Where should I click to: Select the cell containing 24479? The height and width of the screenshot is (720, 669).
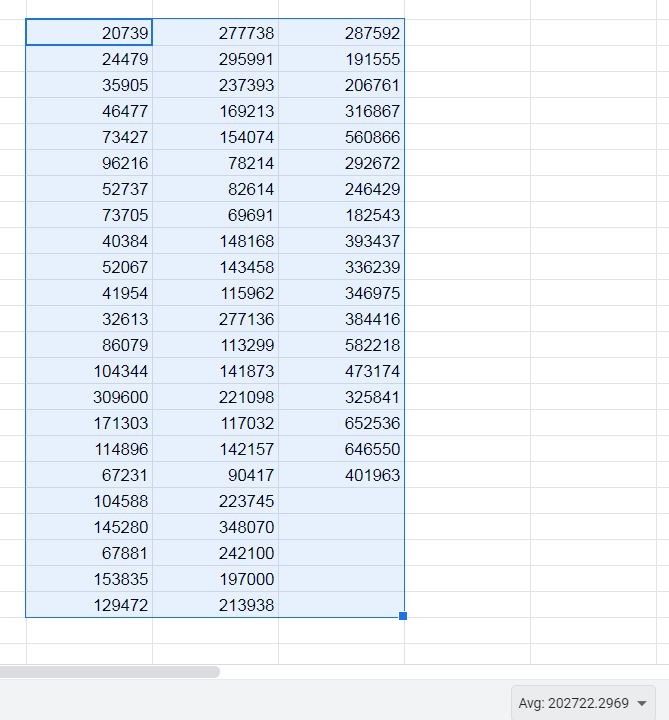click(x=89, y=59)
